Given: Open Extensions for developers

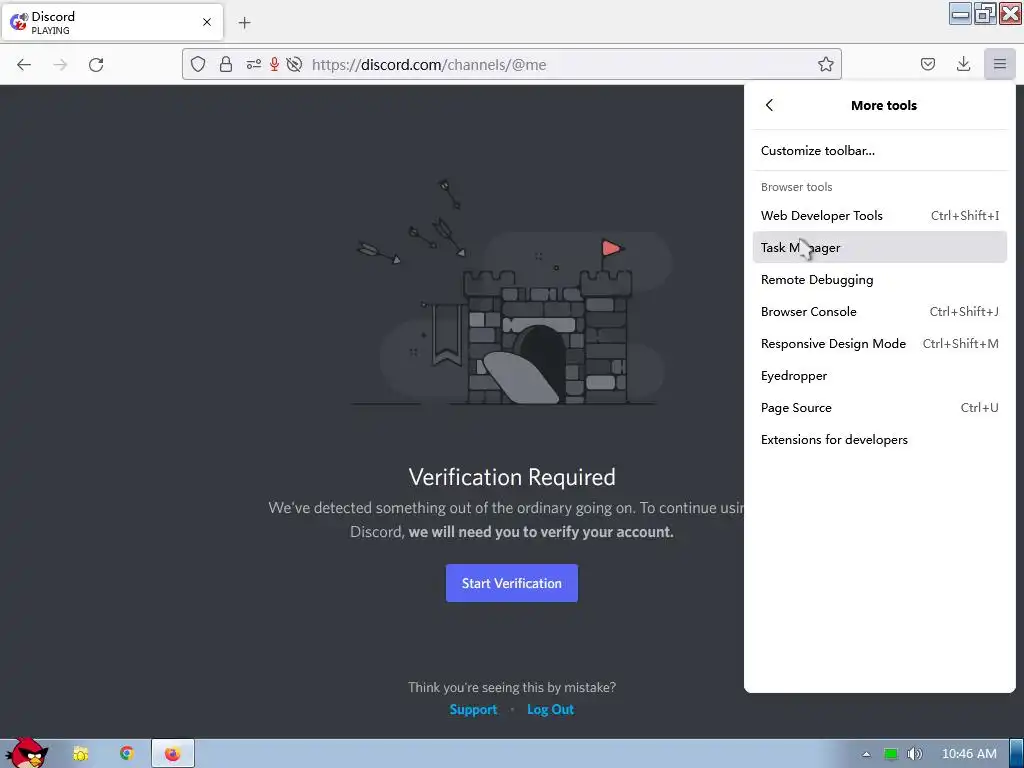Looking at the screenshot, I should tap(880, 440).
